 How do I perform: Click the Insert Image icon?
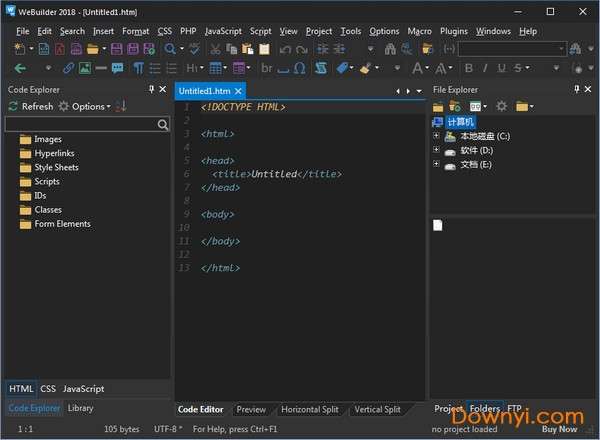coord(85,68)
